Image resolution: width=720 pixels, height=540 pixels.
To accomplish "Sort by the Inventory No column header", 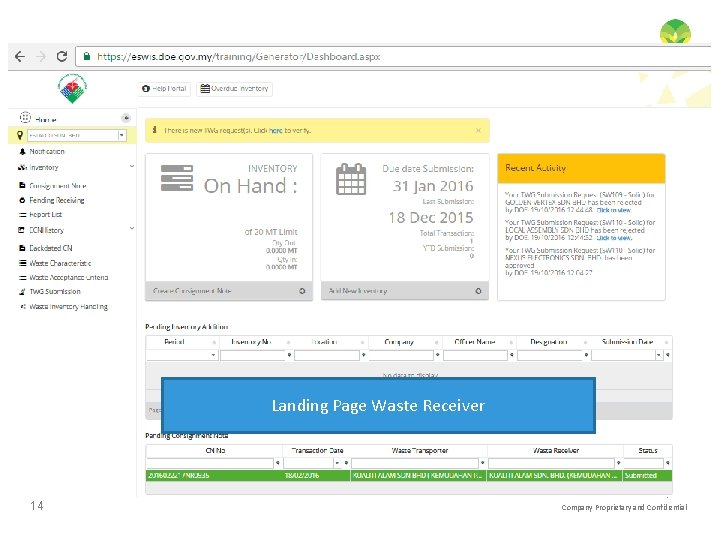I will pos(256,342).
